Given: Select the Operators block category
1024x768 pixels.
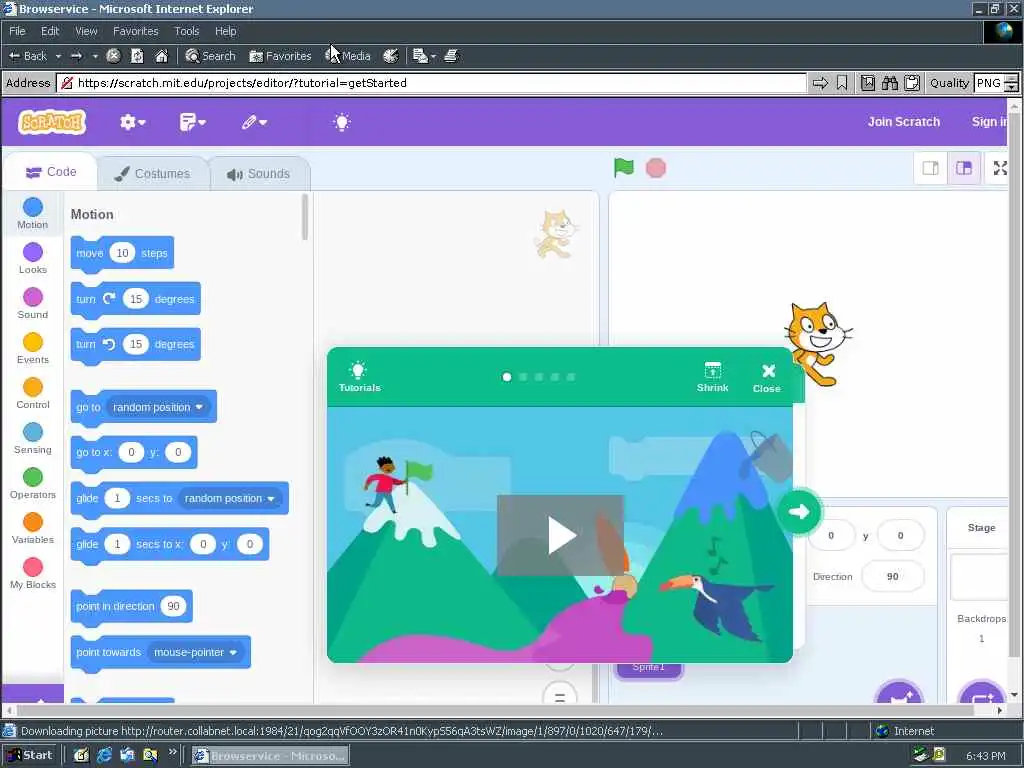Looking at the screenshot, I should 33,484.
